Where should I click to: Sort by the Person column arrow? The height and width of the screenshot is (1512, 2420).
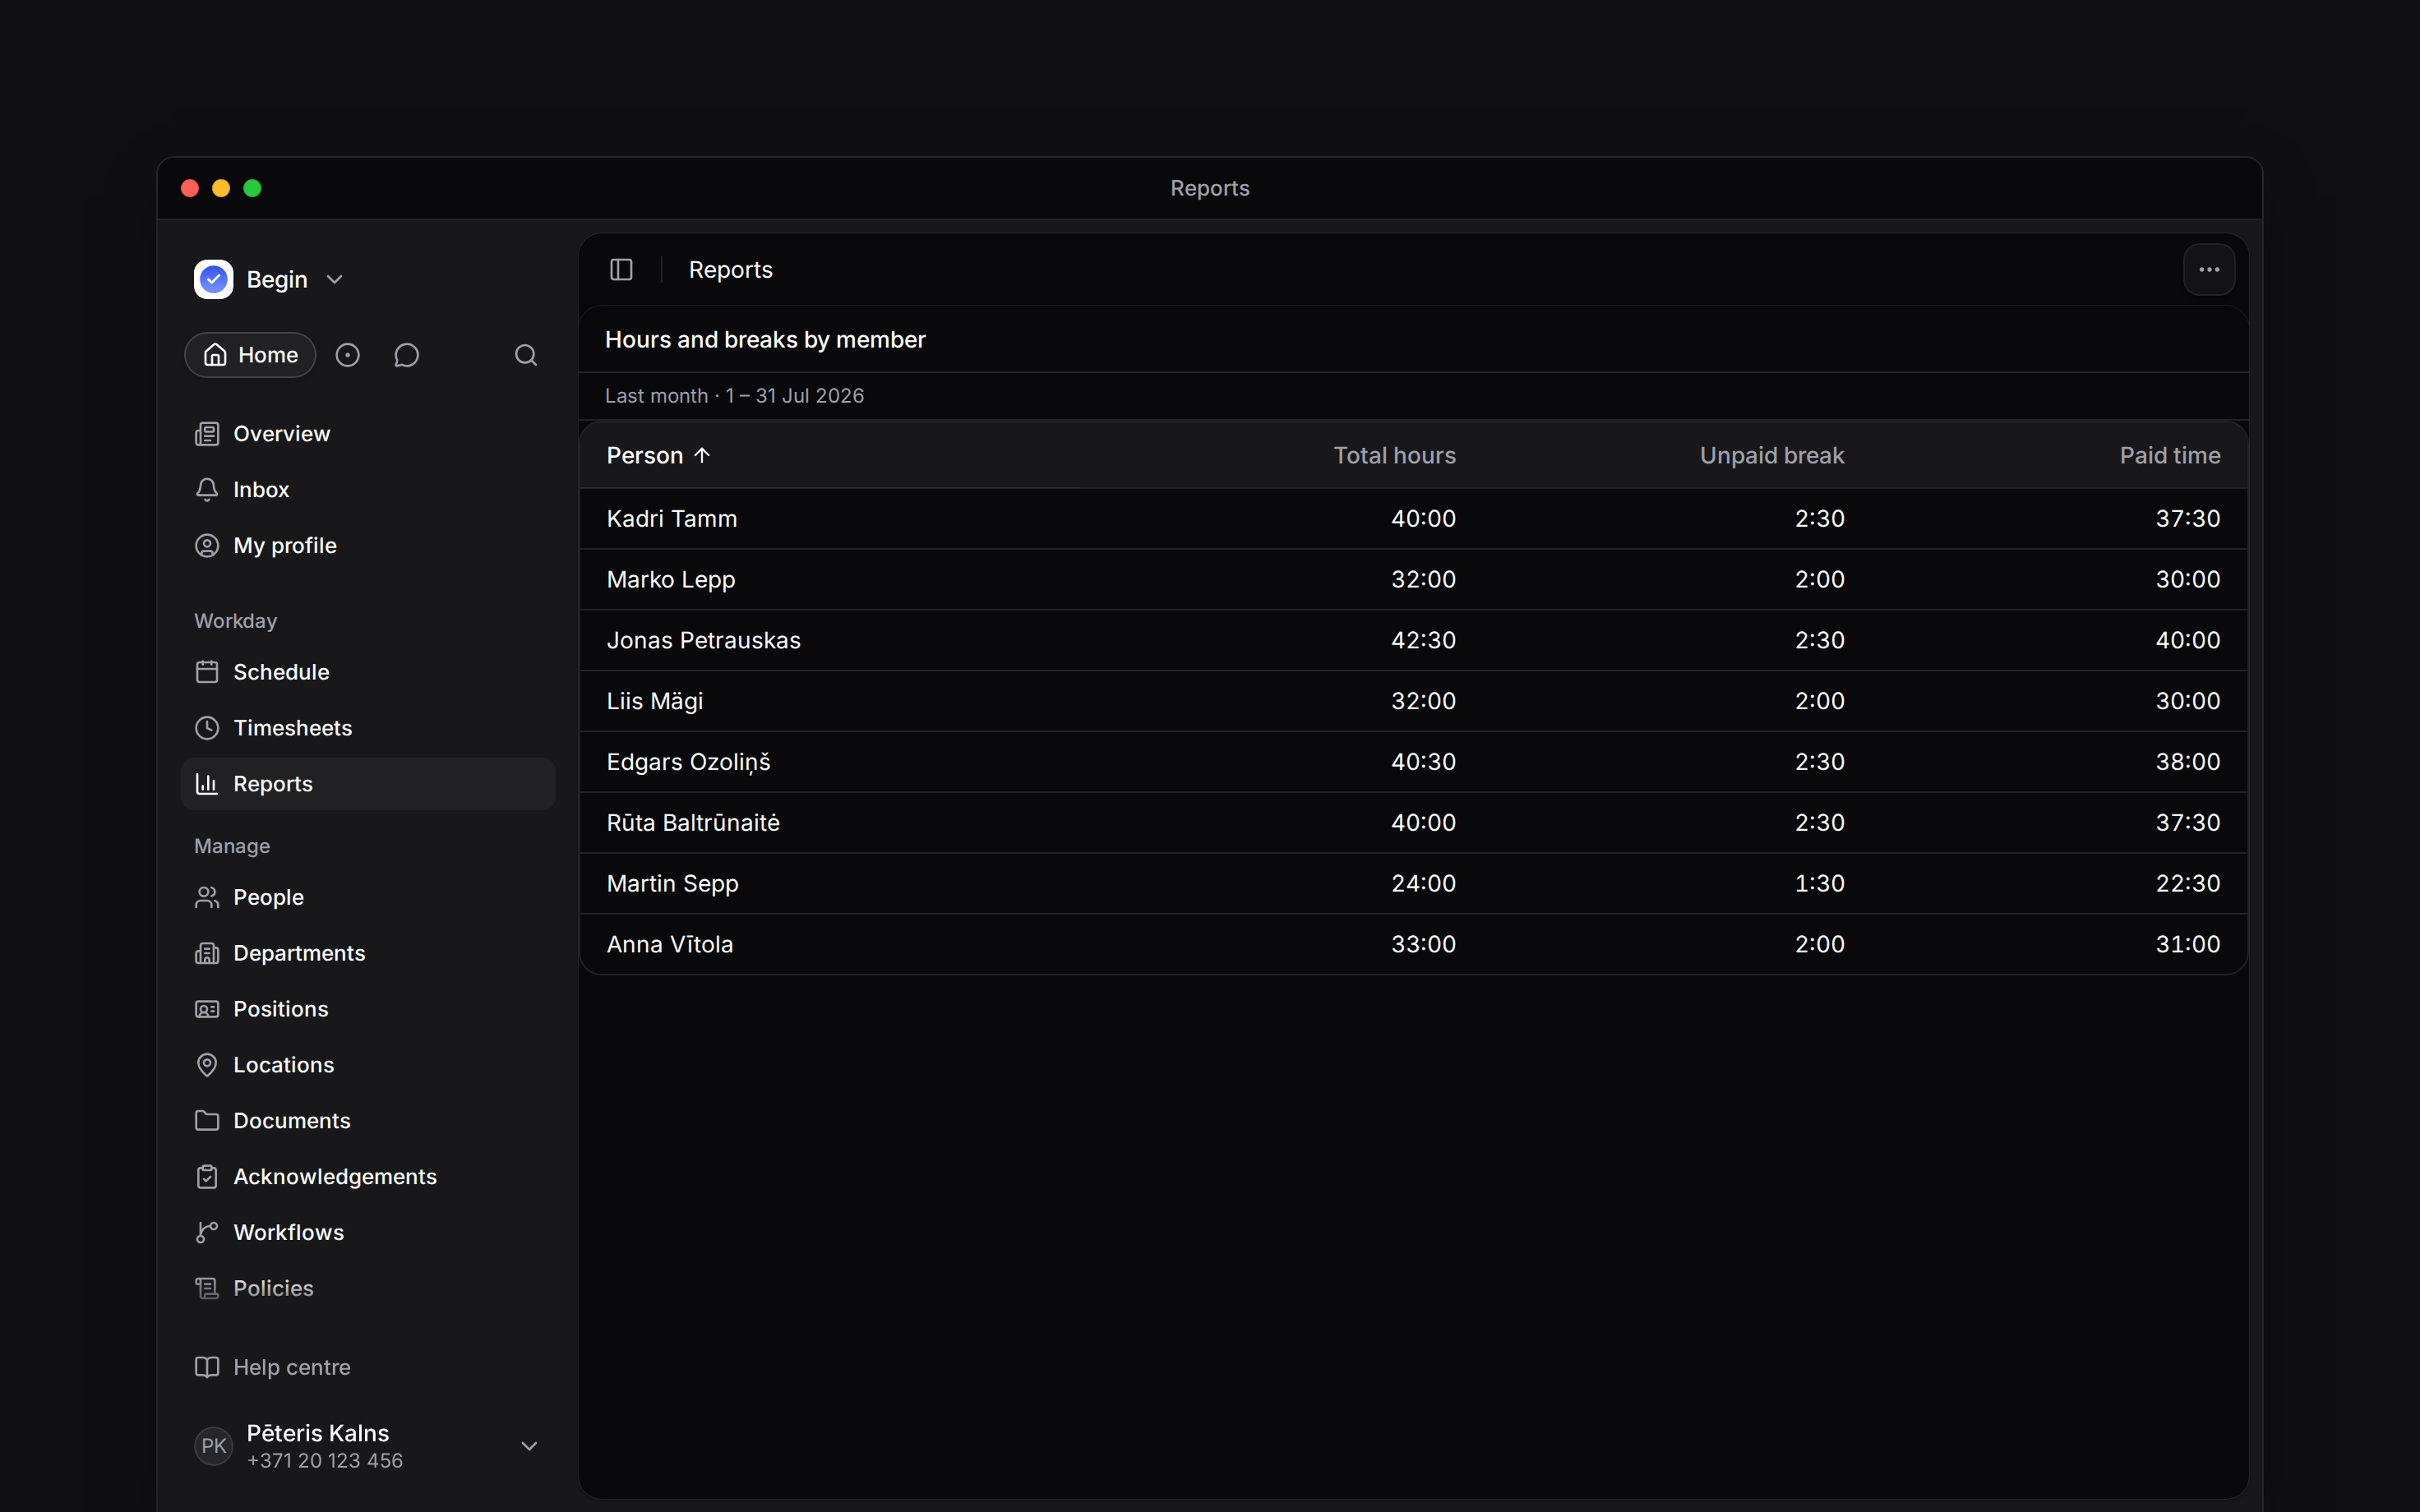[702, 455]
